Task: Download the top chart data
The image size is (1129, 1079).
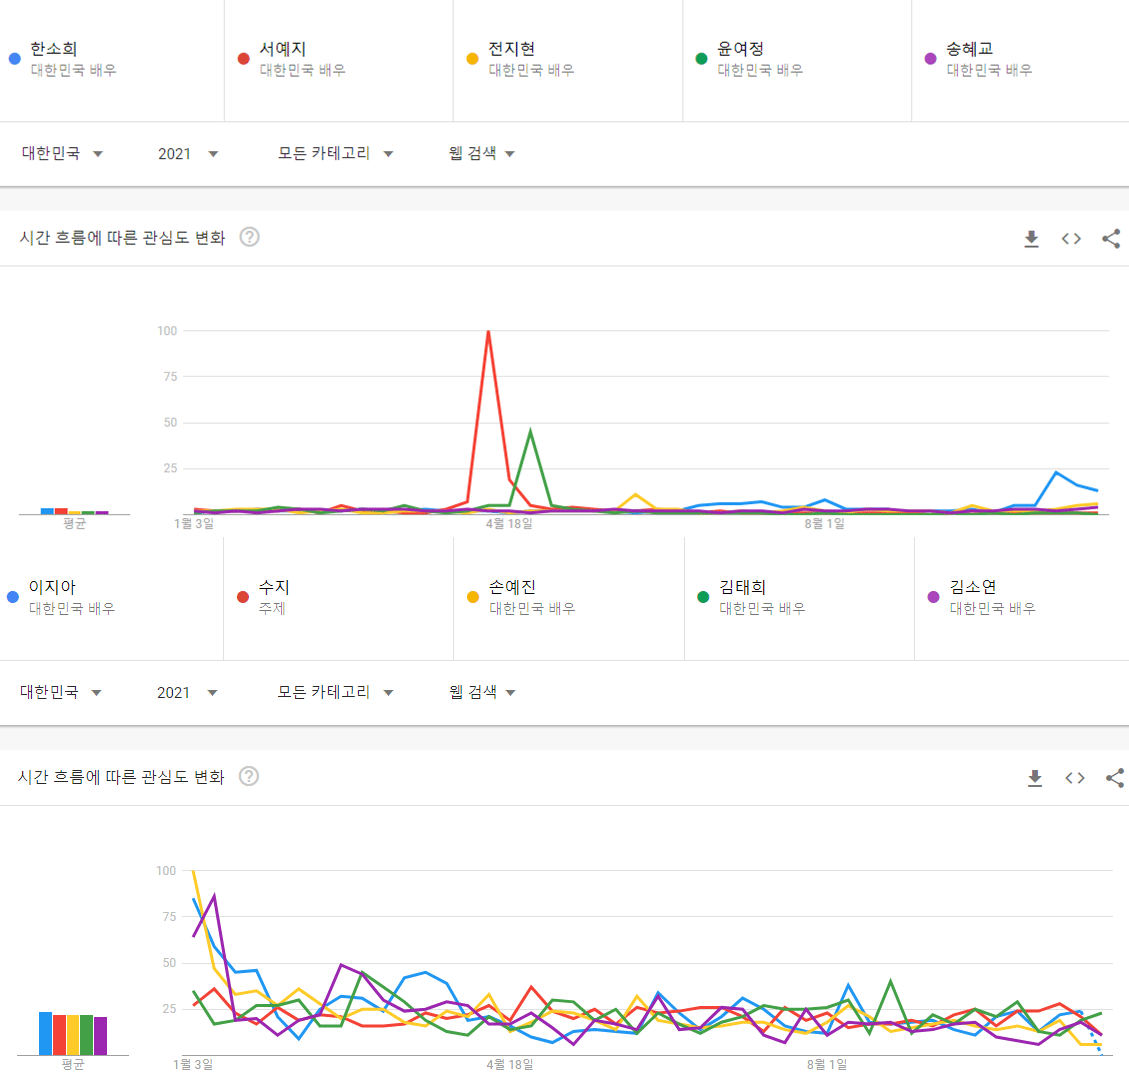Action: tap(1031, 239)
